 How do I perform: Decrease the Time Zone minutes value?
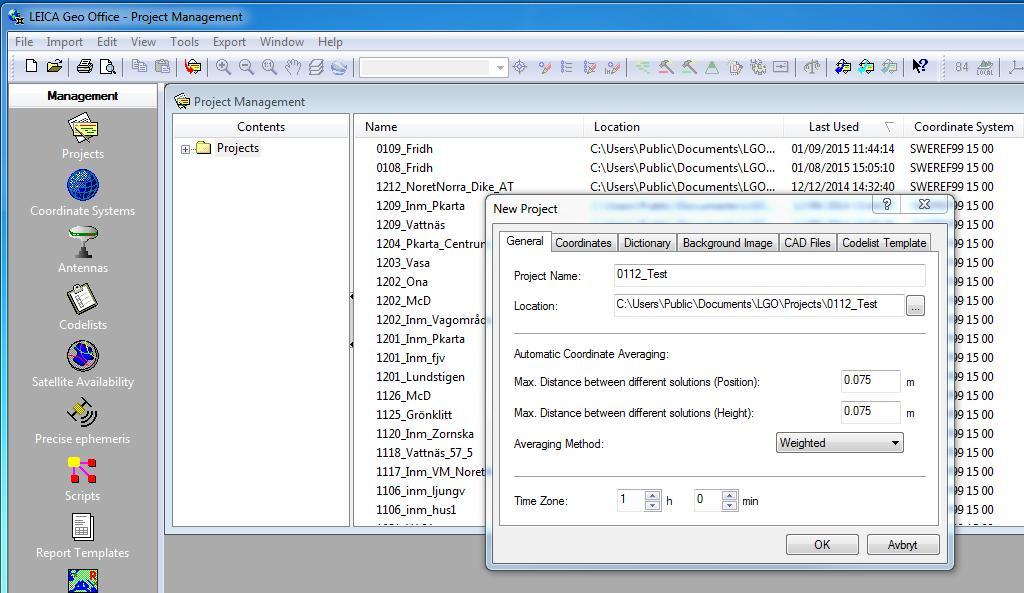pos(729,505)
